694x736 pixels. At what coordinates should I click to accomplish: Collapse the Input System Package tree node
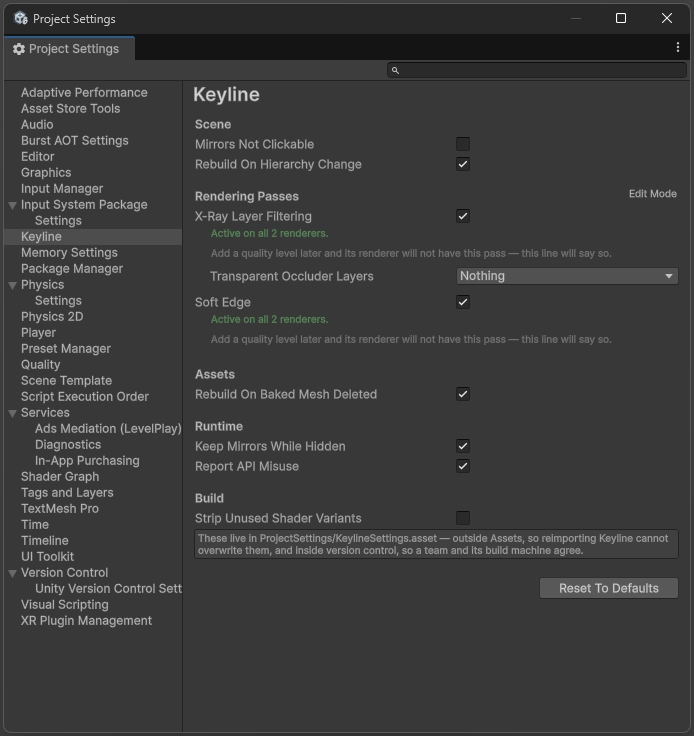13,205
